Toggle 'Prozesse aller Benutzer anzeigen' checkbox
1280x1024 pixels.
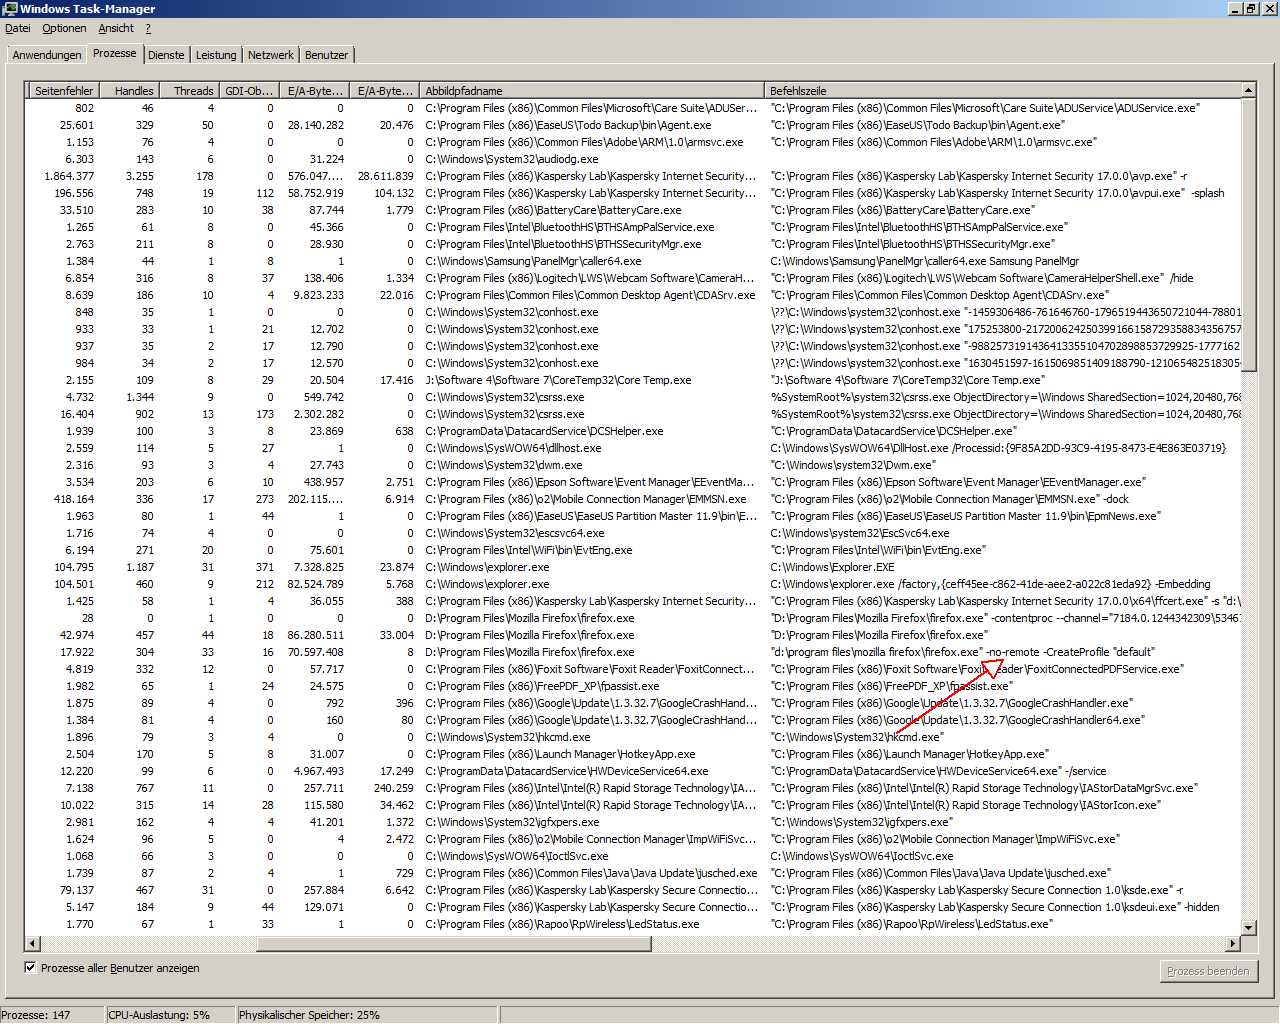(30, 967)
